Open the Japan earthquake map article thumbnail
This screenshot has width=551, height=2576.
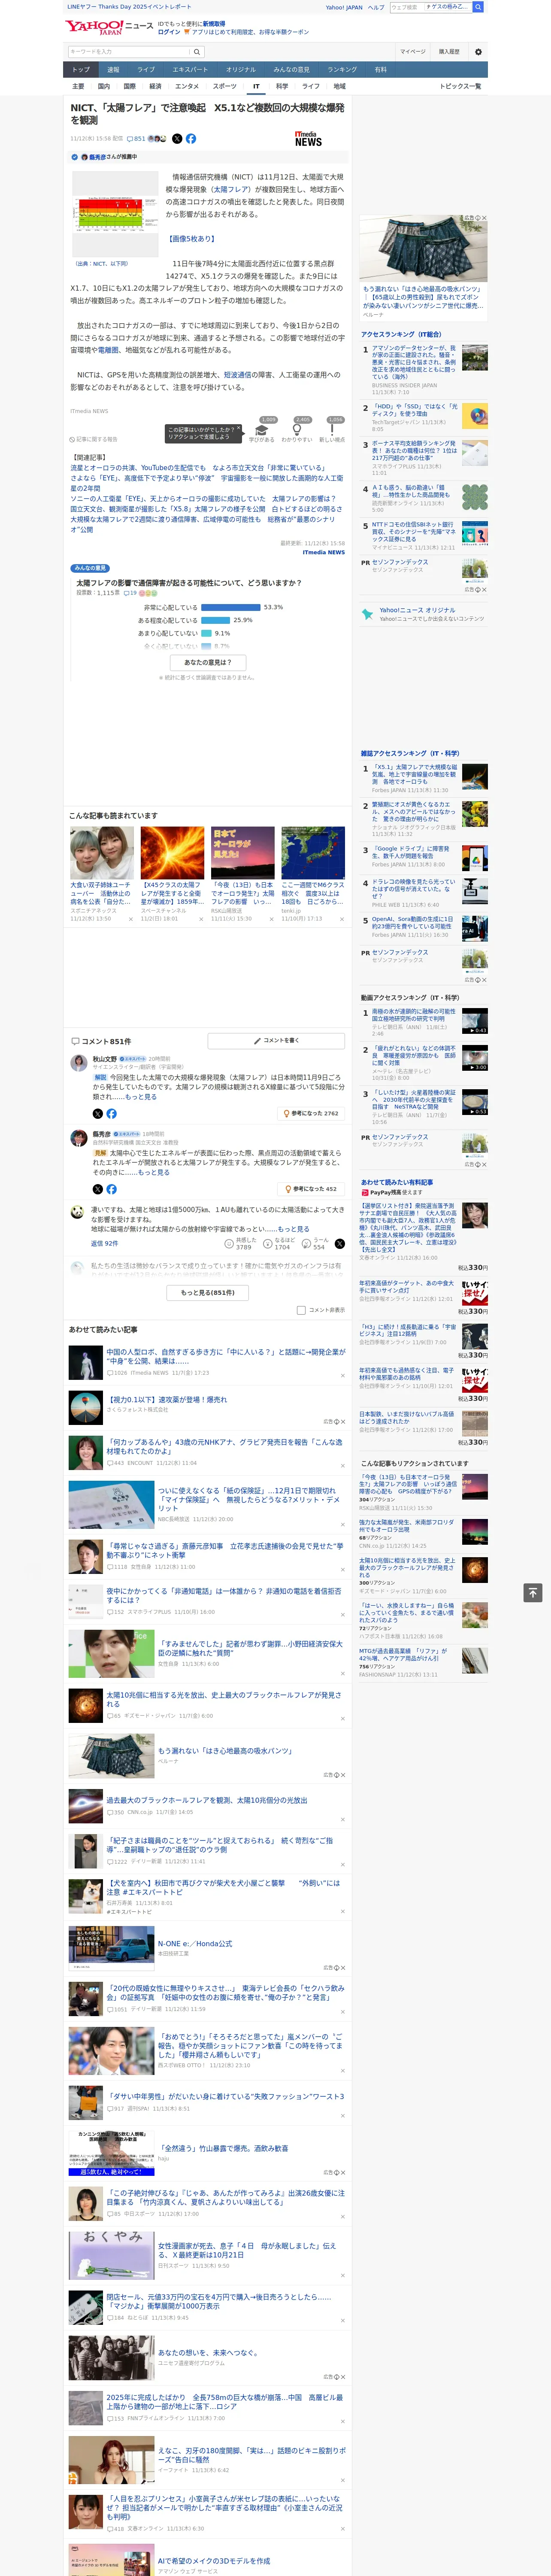click(x=313, y=853)
